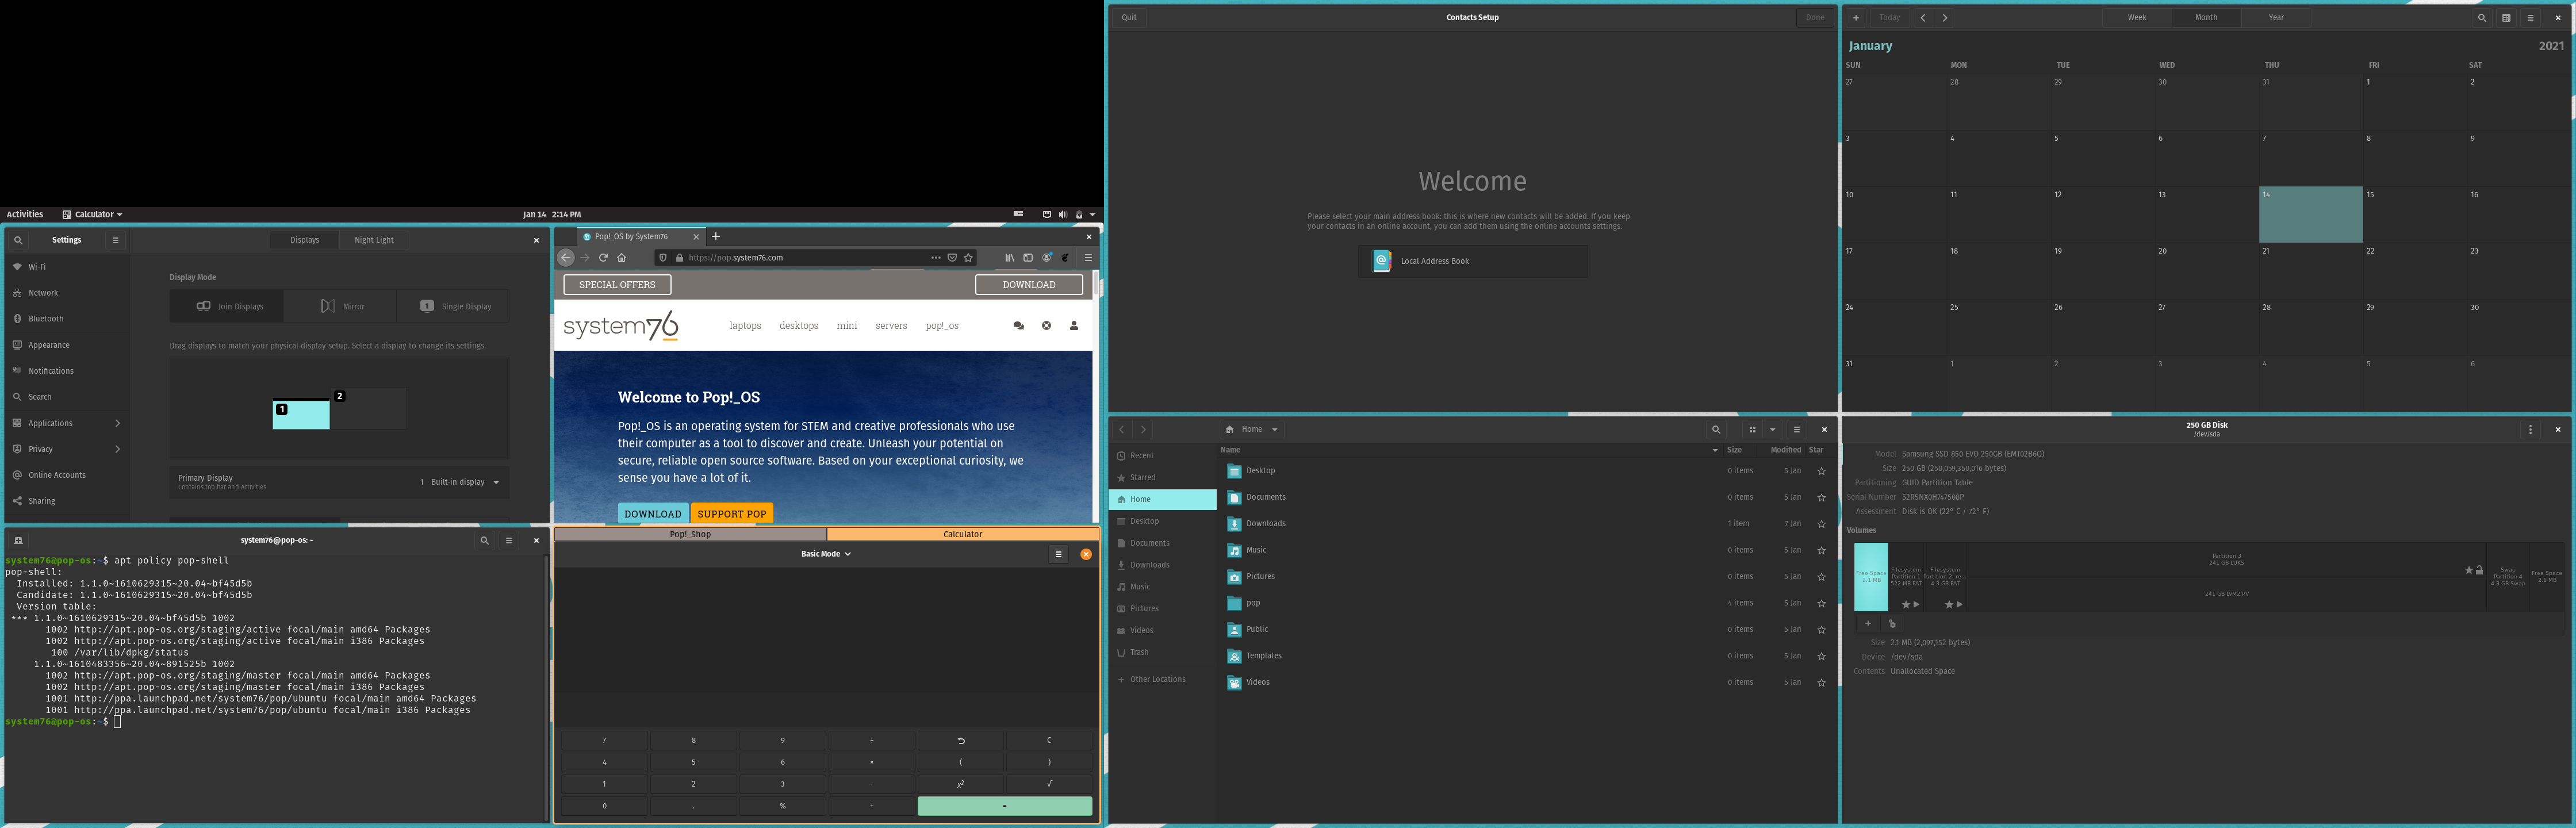This screenshot has height=828, width=2576.
Task: Select Join Displays mode
Action: 227,306
